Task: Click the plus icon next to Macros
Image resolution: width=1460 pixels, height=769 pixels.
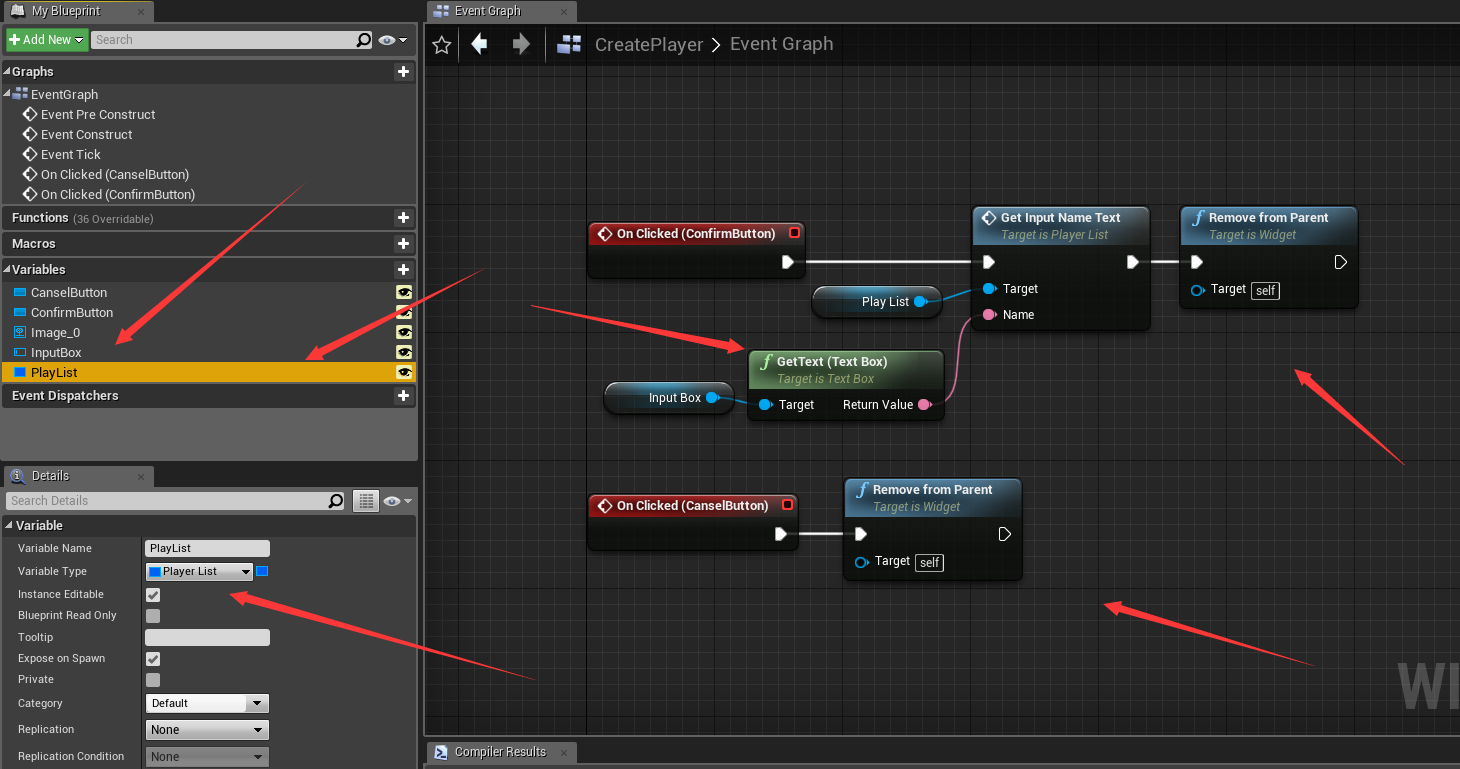Action: coord(403,243)
